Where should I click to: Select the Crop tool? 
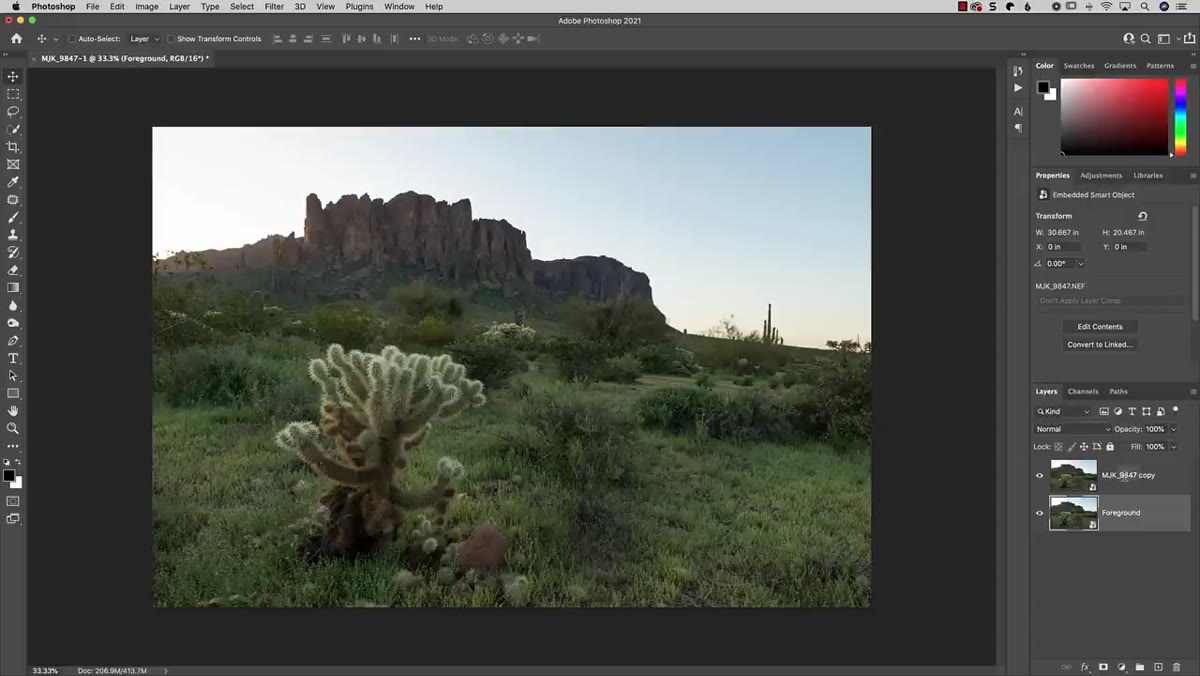(x=13, y=147)
